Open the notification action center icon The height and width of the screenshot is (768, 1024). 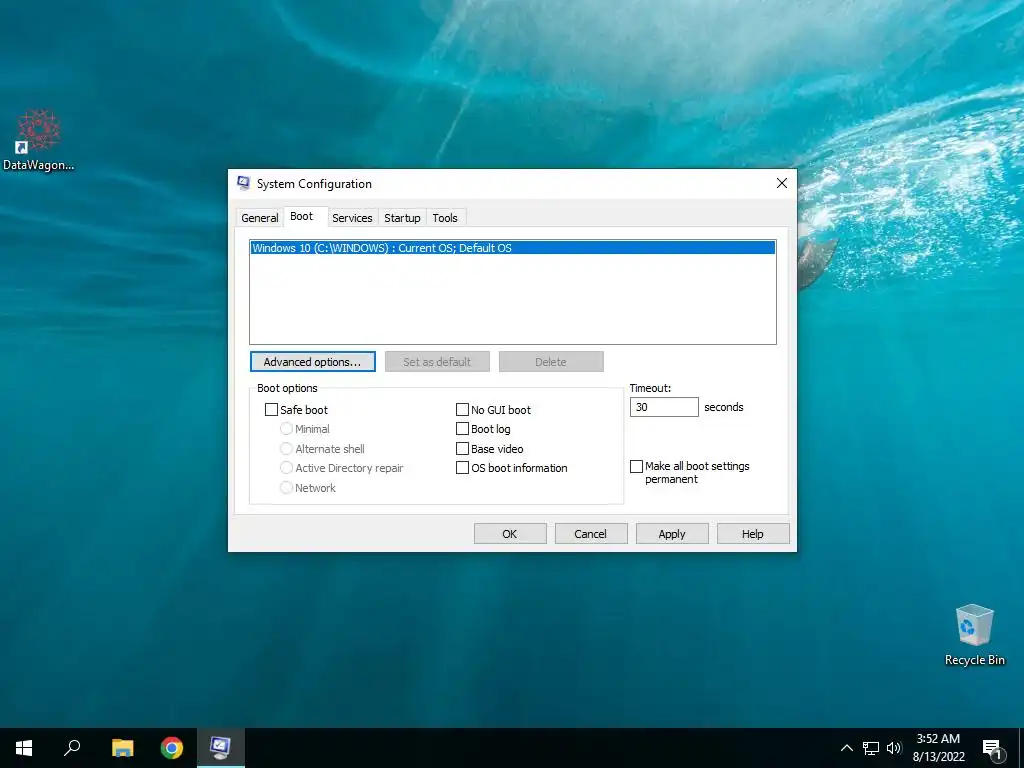tap(993, 749)
